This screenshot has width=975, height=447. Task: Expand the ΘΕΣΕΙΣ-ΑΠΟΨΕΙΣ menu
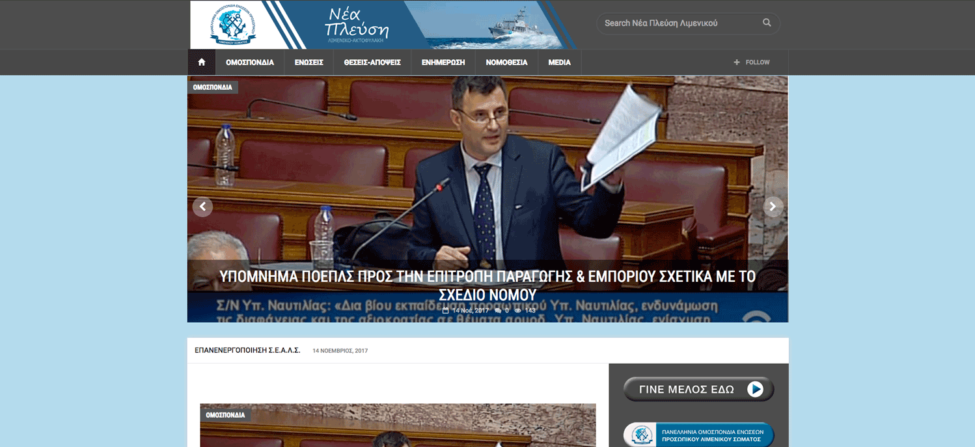(372, 62)
